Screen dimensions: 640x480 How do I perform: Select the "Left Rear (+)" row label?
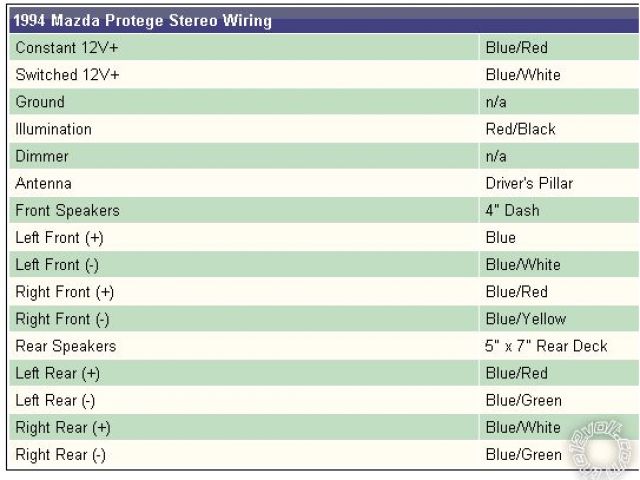pos(60,374)
